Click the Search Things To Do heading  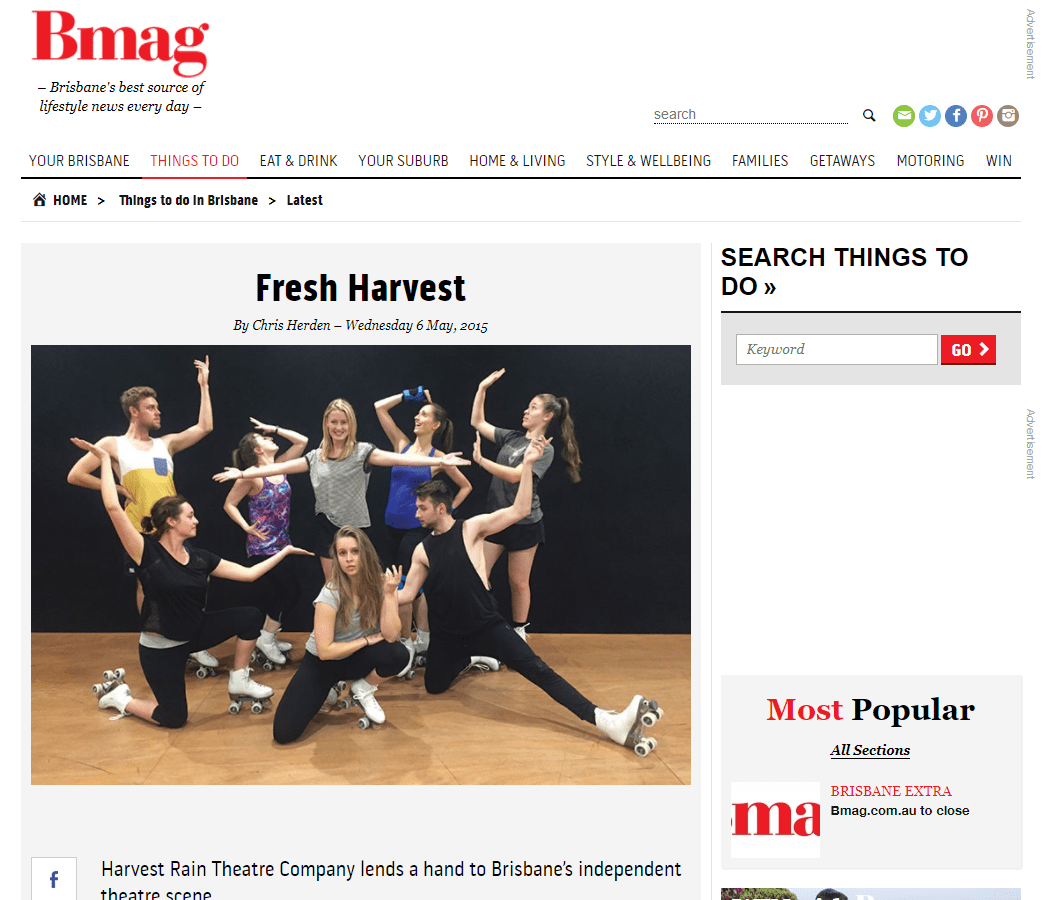pyautogui.click(x=844, y=271)
